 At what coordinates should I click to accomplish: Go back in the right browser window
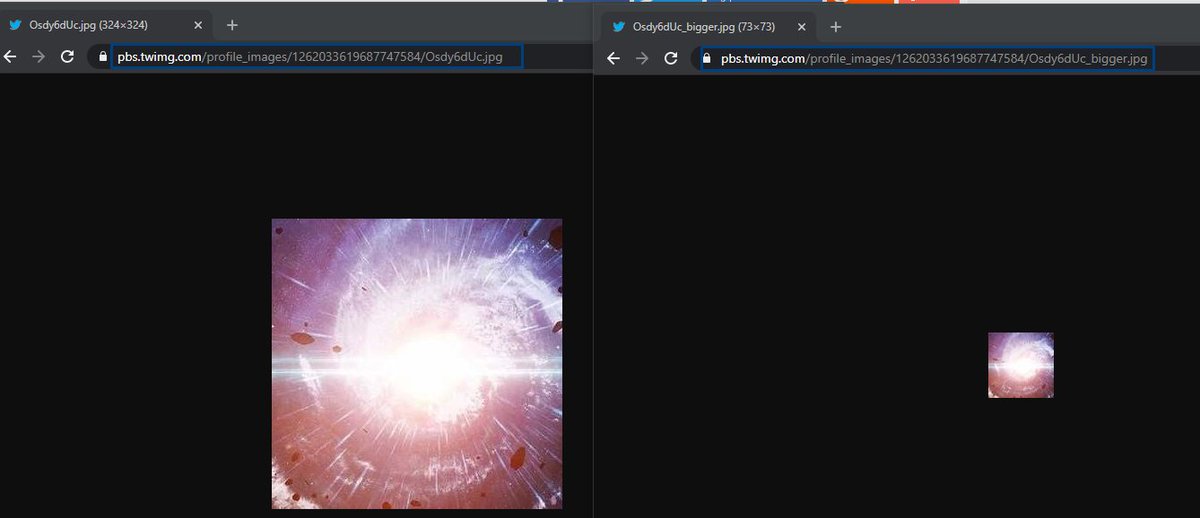(x=615, y=58)
